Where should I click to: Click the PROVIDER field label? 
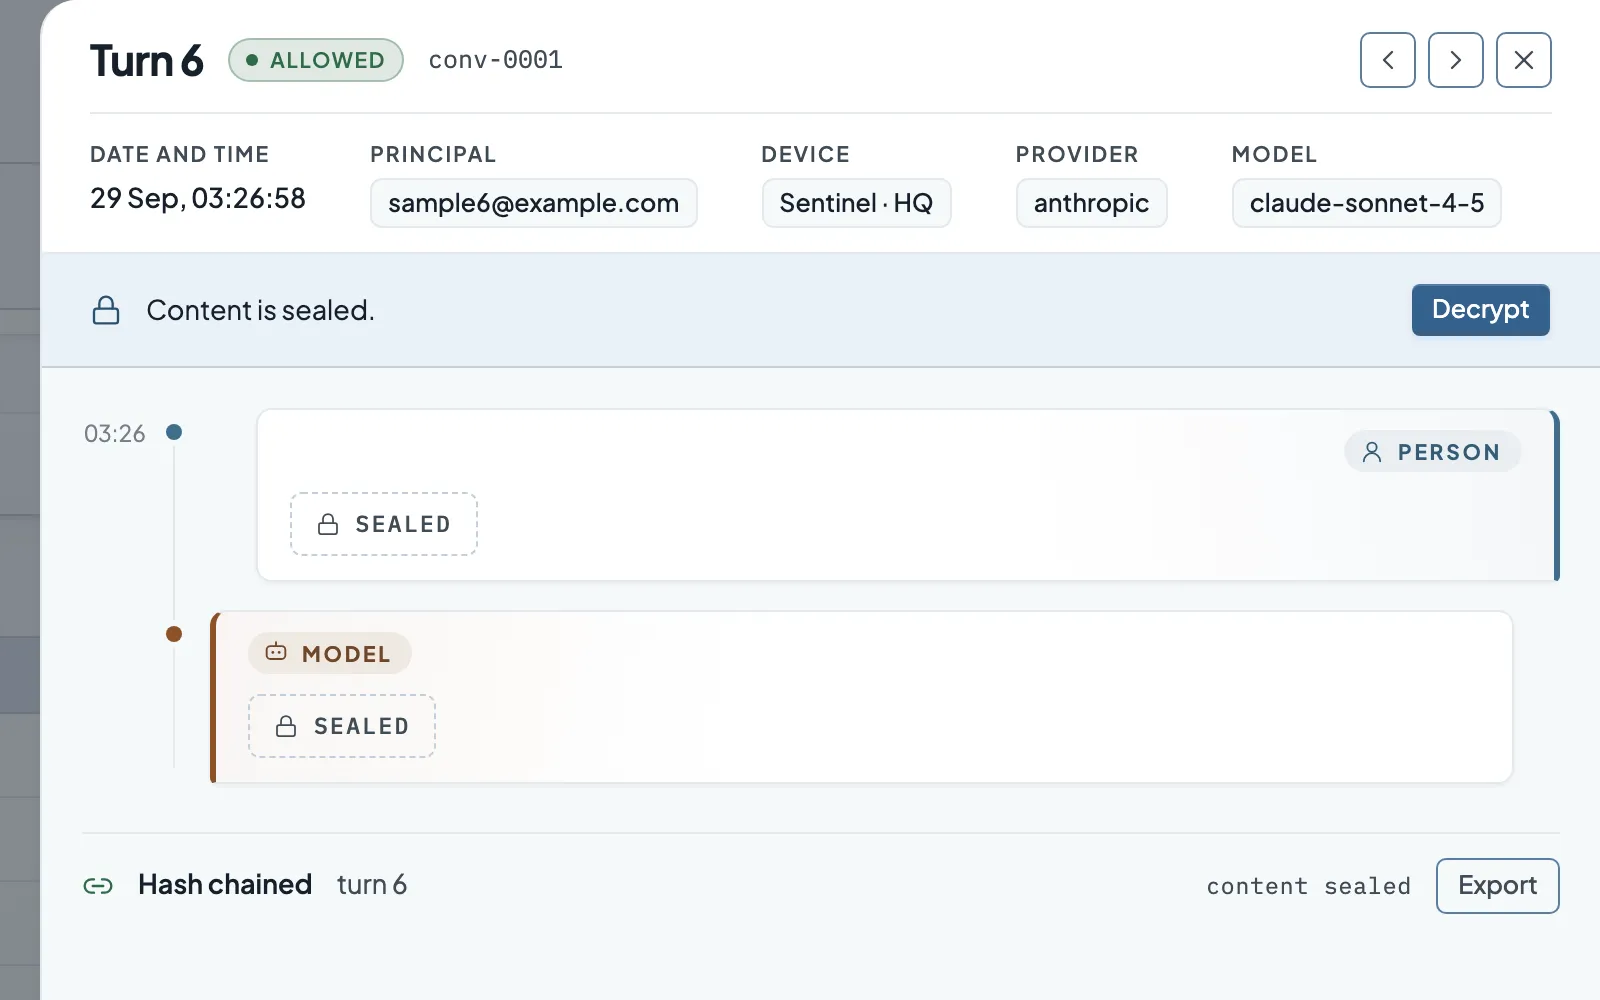pos(1077,154)
